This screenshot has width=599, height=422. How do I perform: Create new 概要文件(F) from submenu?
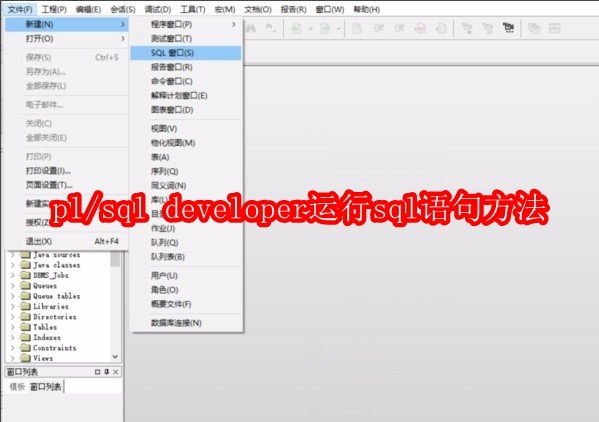tap(186, 304)
